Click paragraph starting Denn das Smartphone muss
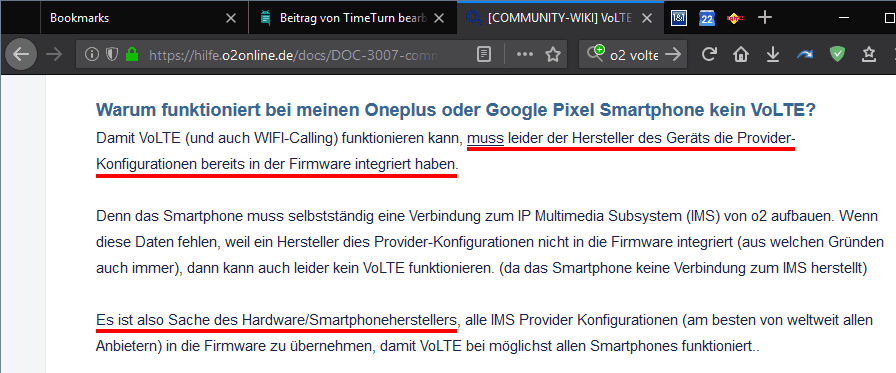 click(x=490, y=242)
